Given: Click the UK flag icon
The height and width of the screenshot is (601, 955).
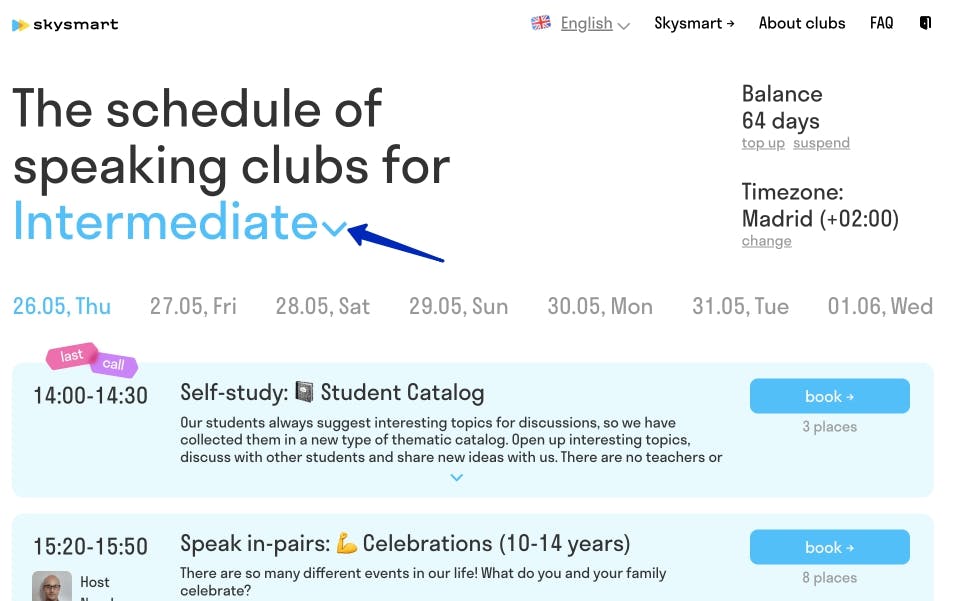Looking at the screenshot, I should [541, 23].
